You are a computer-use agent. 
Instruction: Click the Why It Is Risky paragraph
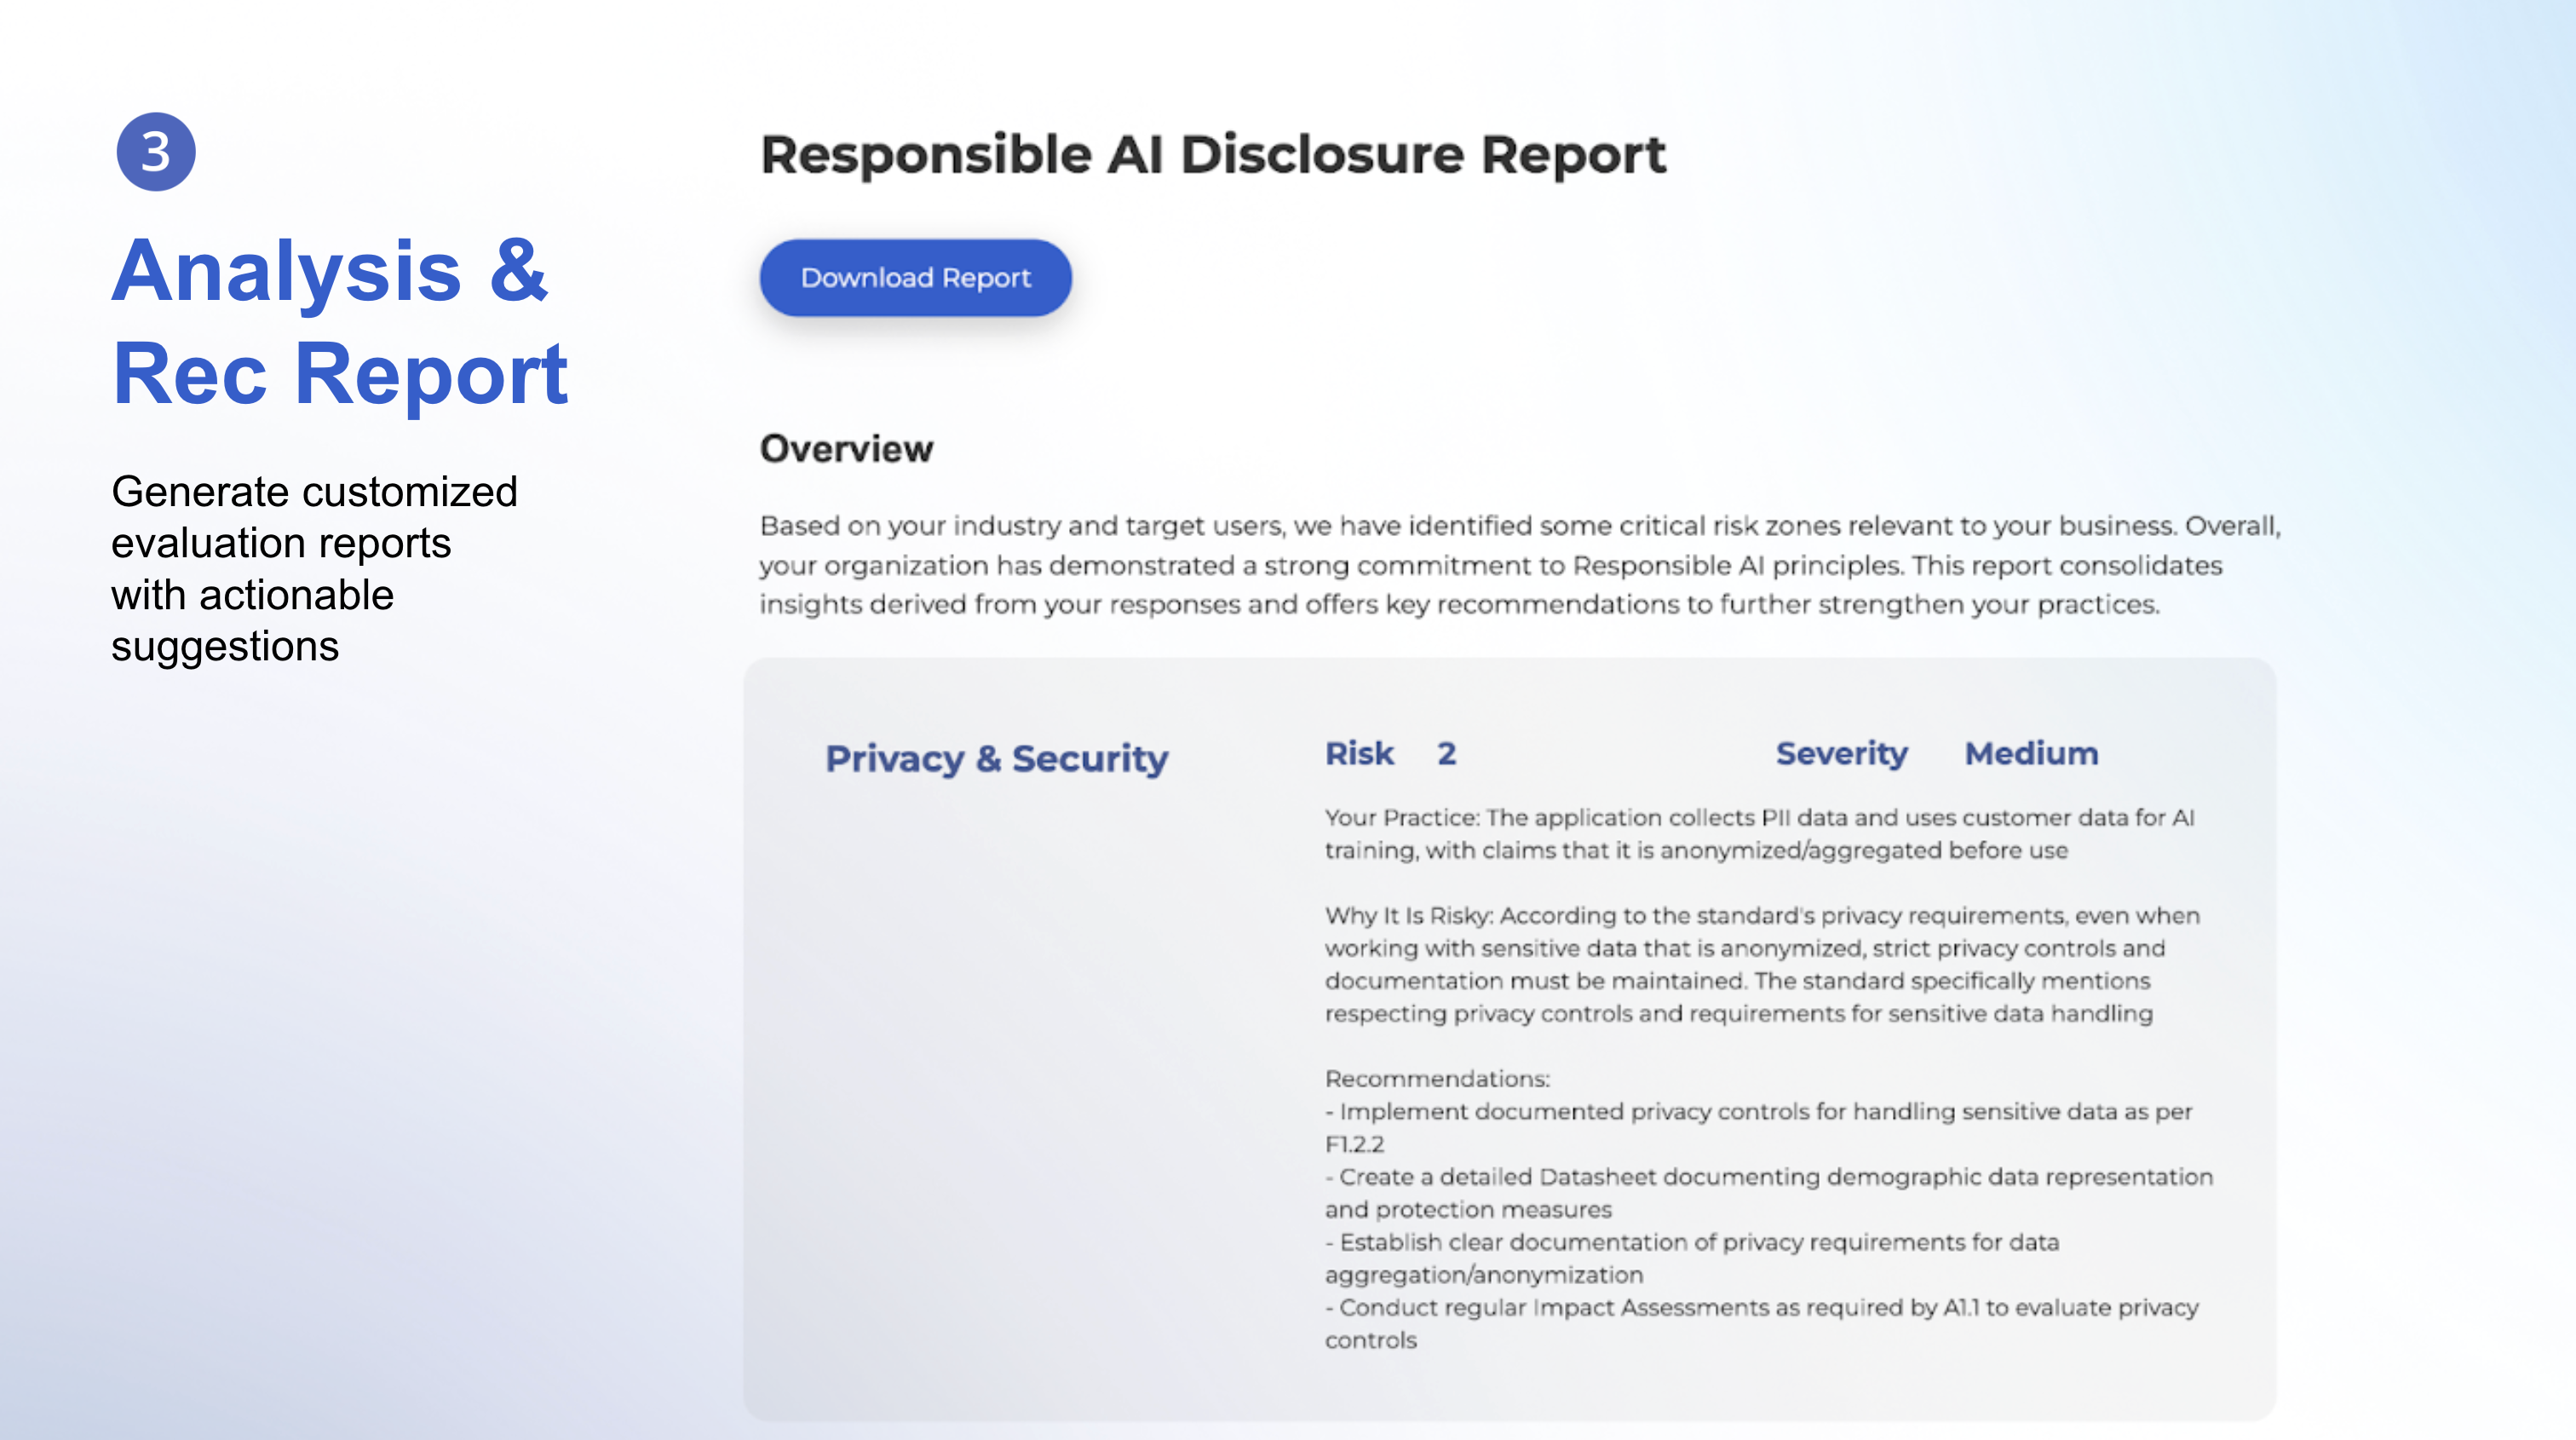1760,964
